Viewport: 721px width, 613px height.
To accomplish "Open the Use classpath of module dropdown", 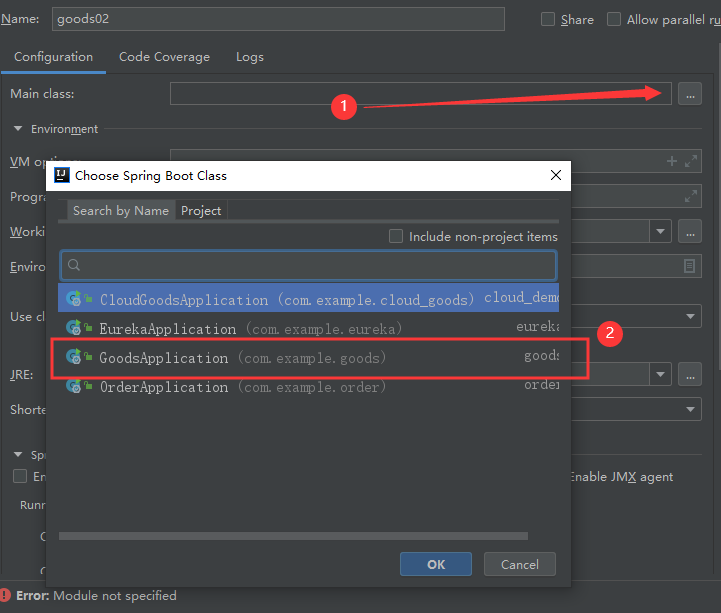I will click(x=690, y=316).
